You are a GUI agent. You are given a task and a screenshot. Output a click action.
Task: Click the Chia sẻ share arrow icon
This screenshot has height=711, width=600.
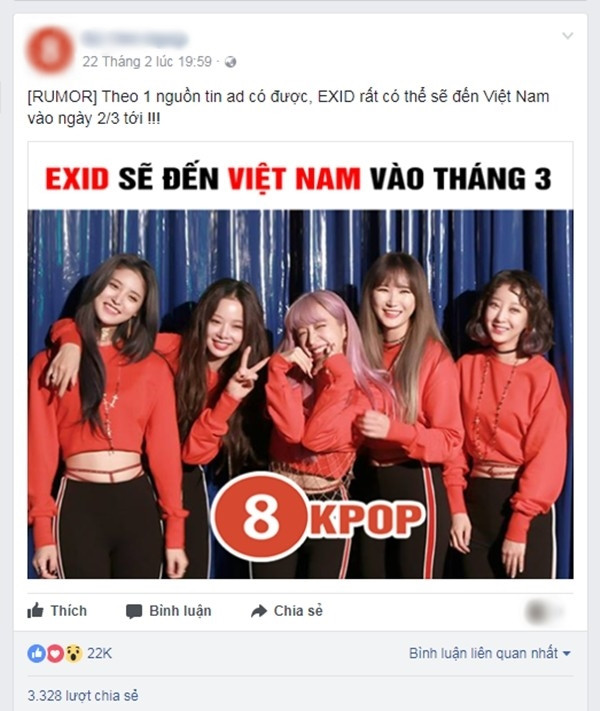click(259, 611)
